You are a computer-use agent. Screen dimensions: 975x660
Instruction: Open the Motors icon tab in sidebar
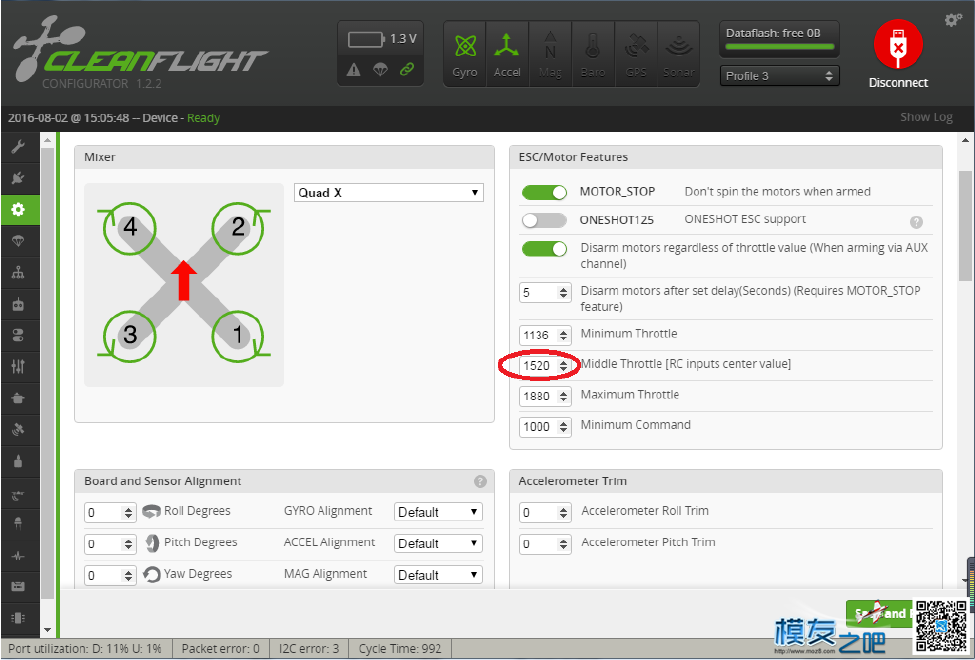click(x=18, y=462)
